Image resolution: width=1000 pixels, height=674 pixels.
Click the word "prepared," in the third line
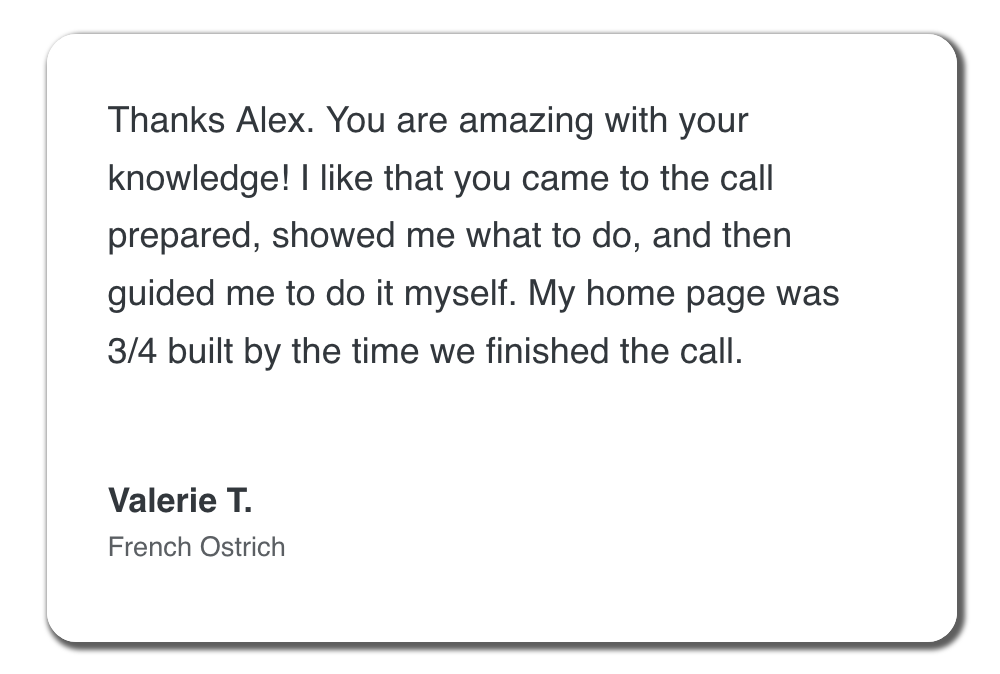pos(184,236)
